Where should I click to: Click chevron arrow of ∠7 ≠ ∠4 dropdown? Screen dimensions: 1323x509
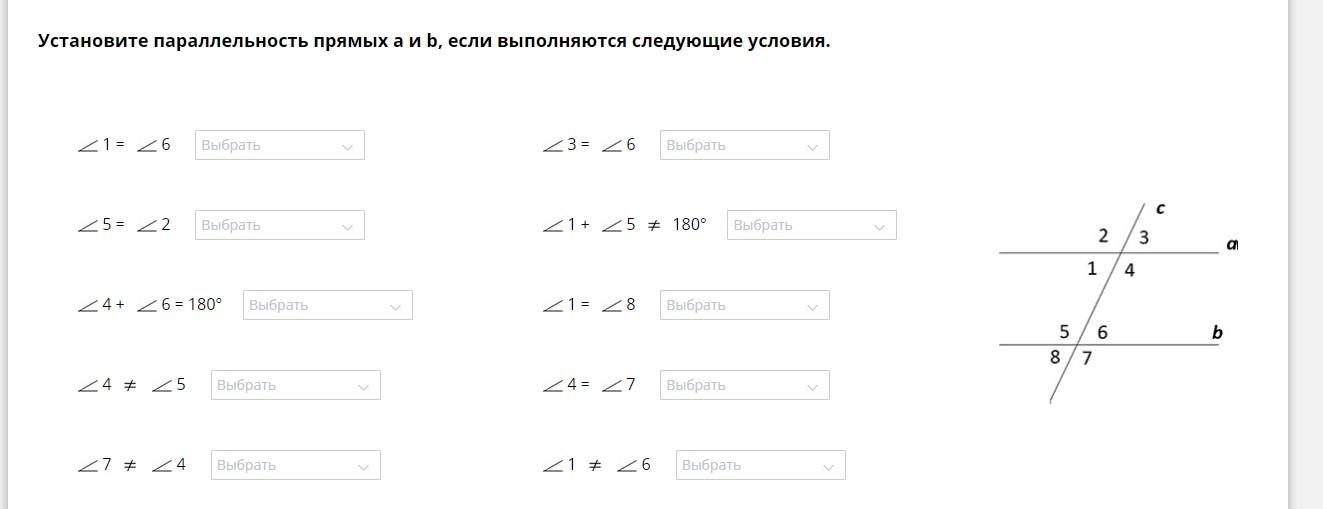click(363, 466)
